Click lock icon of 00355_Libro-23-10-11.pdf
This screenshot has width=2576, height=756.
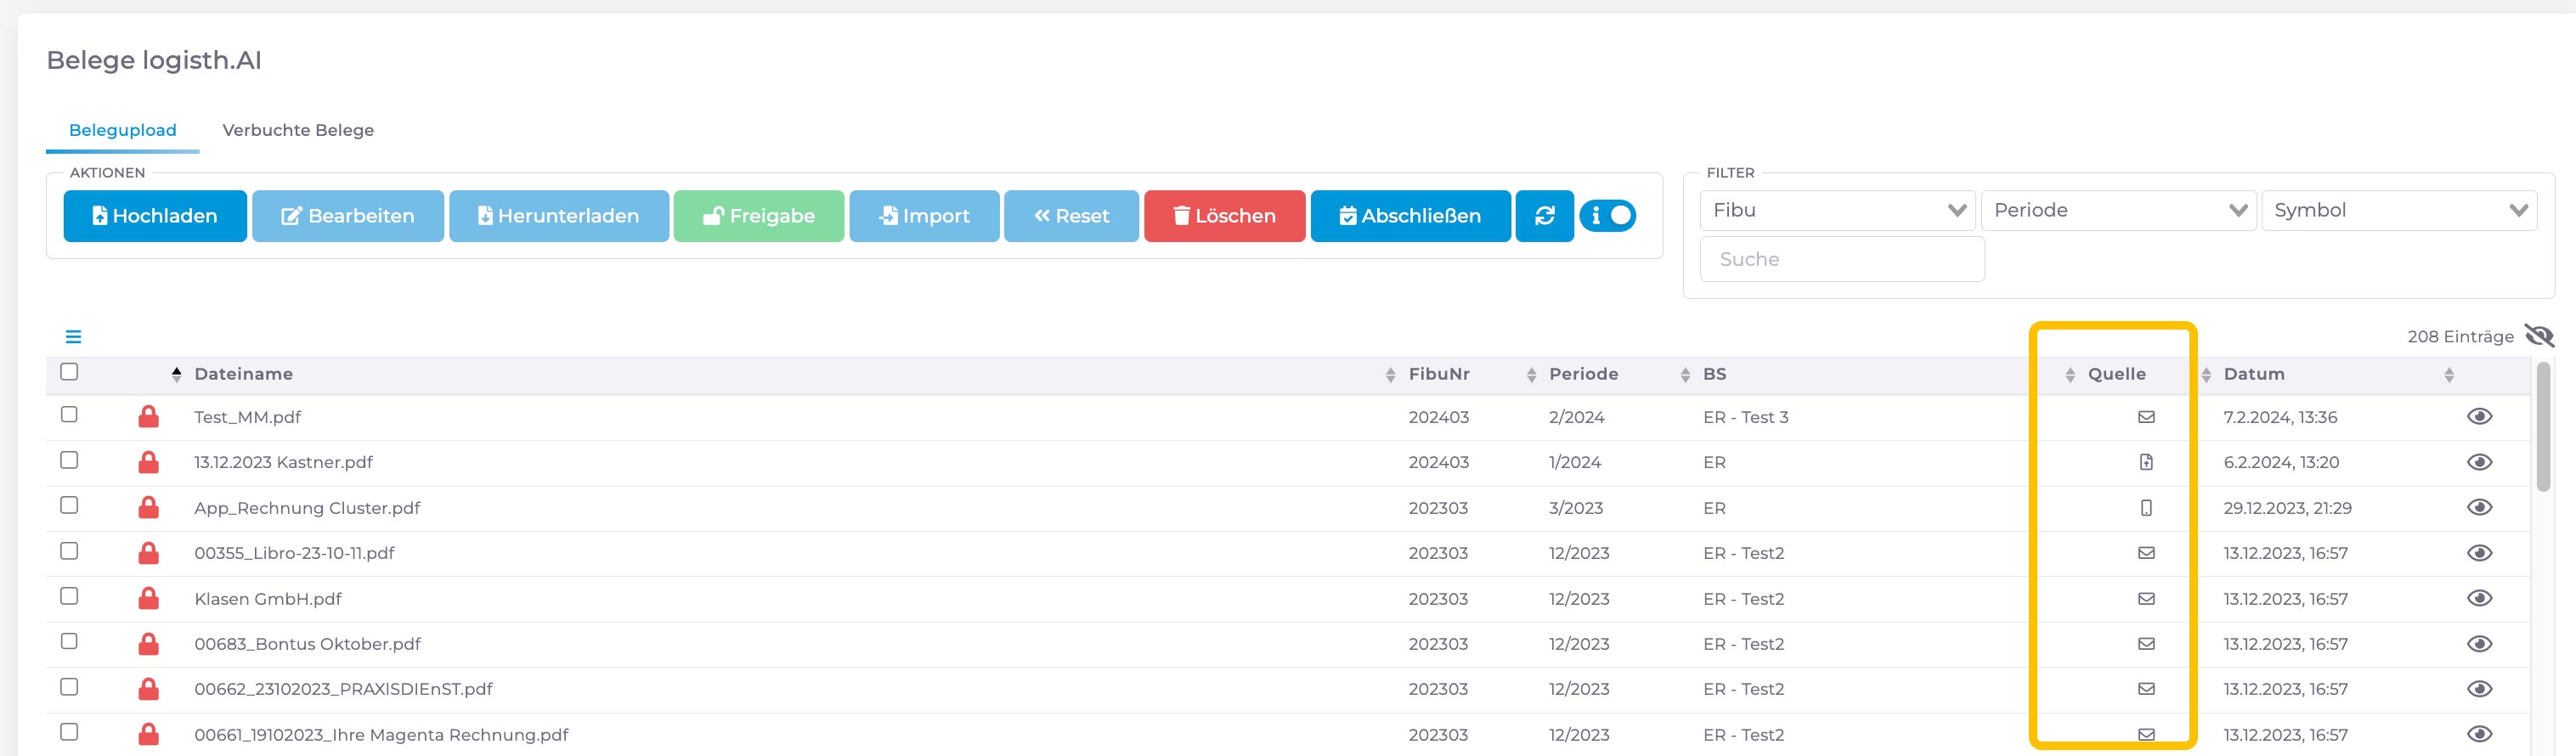point(149,553)
